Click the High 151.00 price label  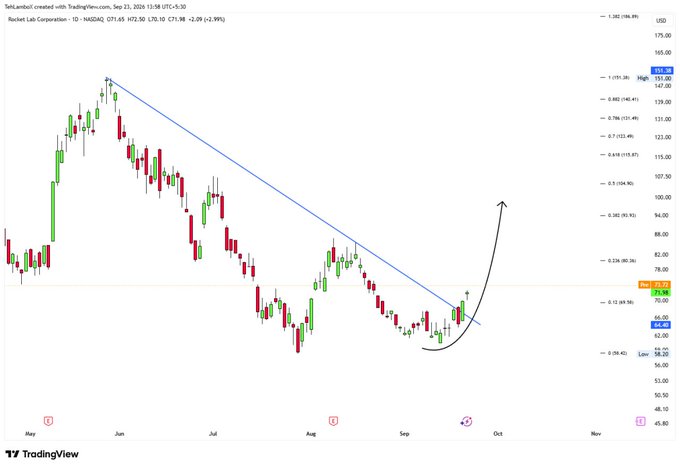654,78
